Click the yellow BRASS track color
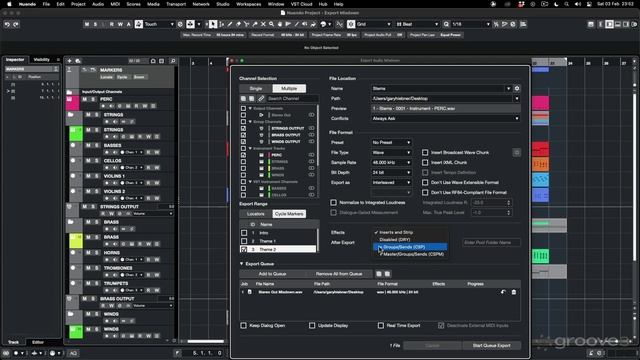This screenshot has height=360, width=640. 76,241
